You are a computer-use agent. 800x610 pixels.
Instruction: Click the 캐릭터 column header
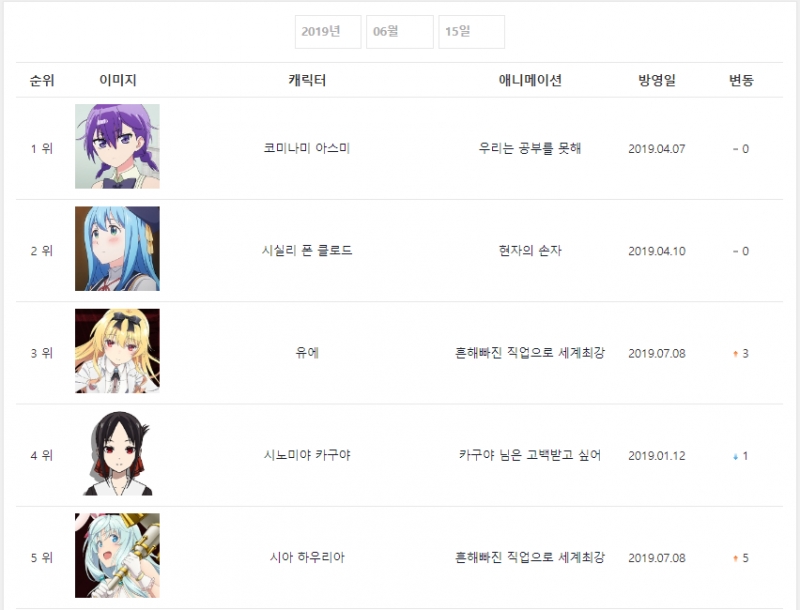[307, 80]
